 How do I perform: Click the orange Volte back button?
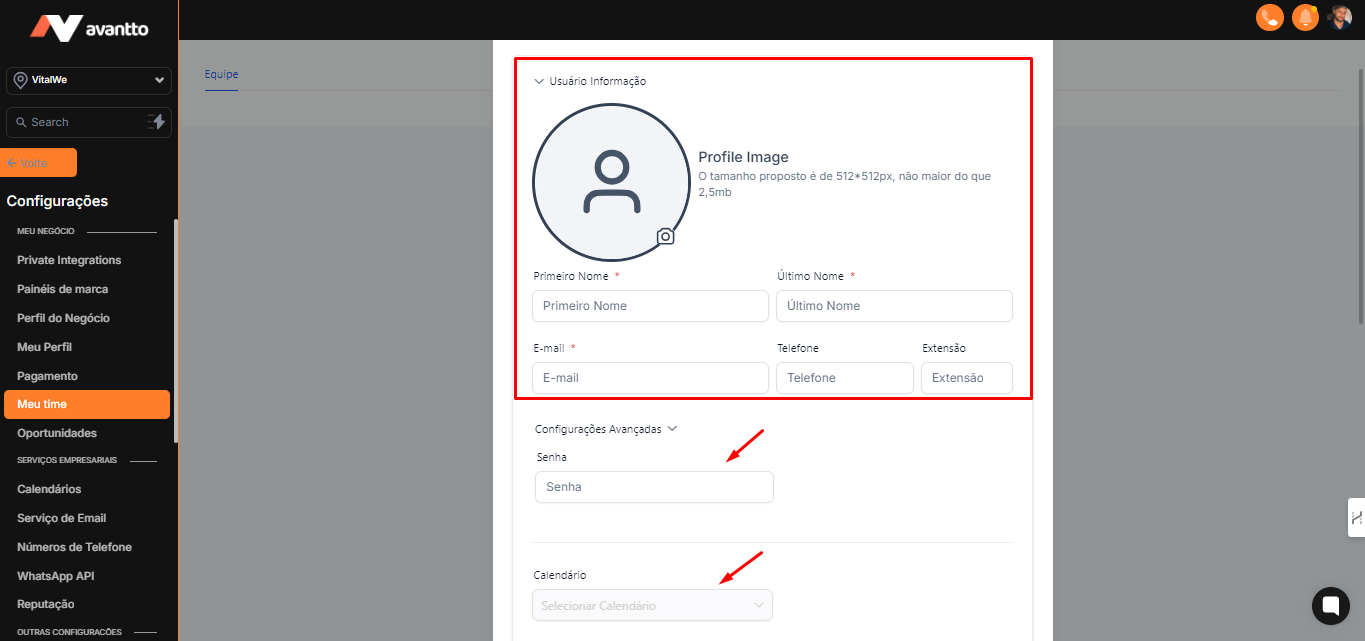(x=41, y=163)
